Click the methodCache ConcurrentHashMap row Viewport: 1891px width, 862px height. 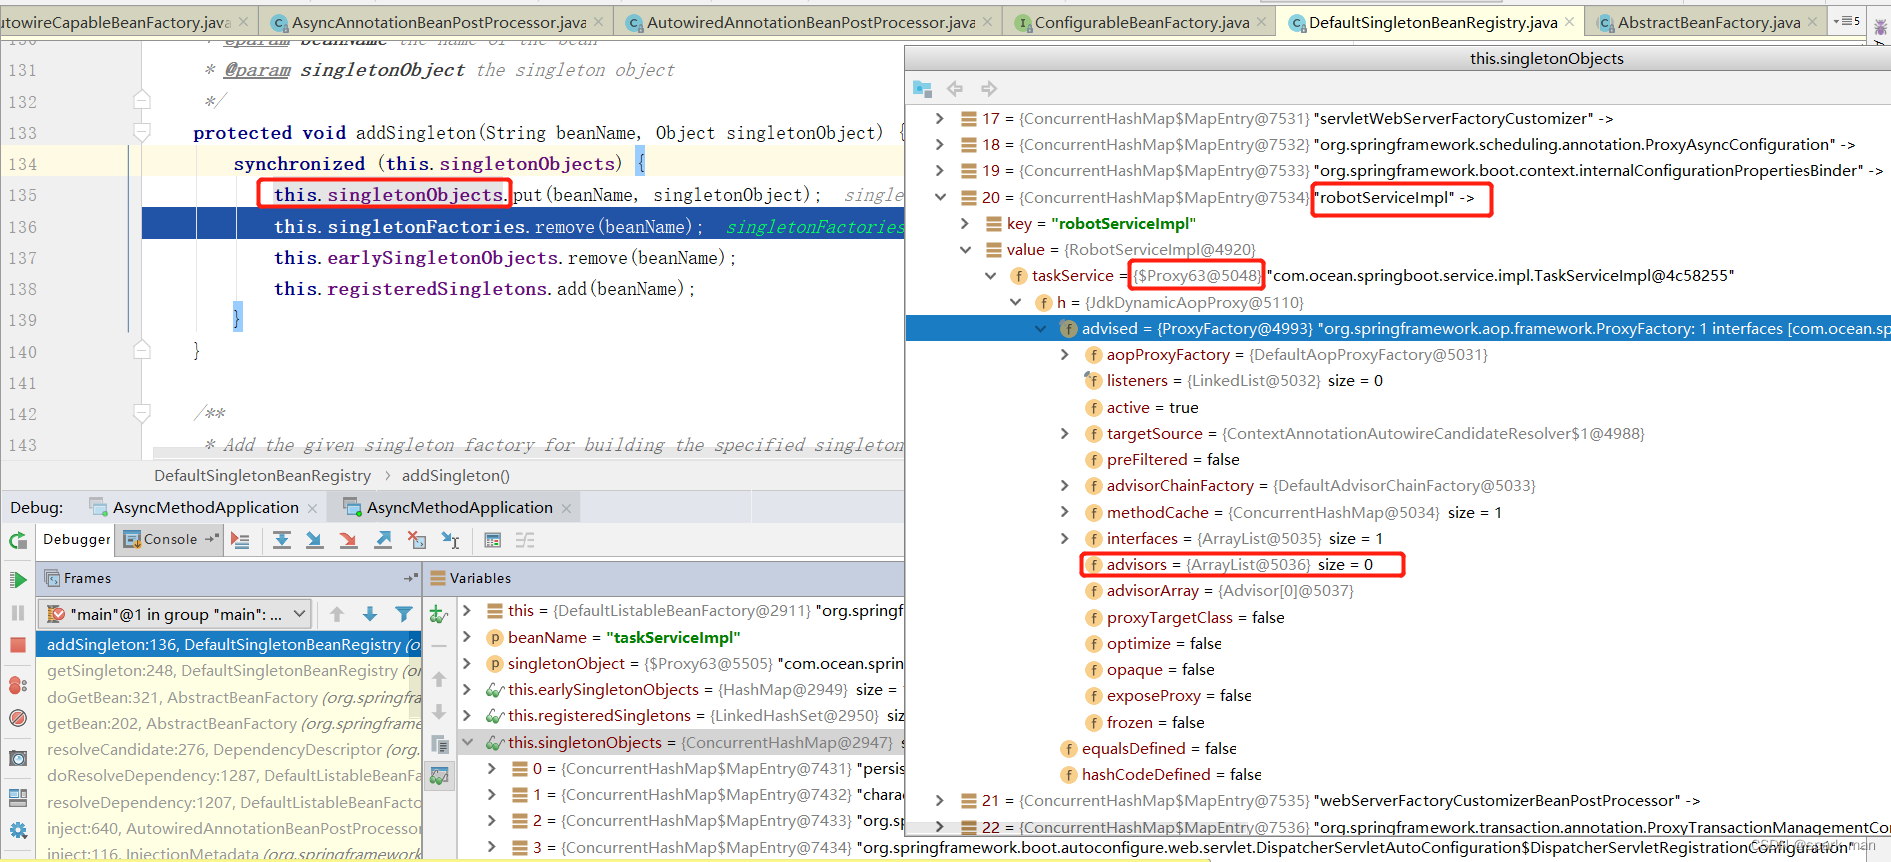click(x=1294, y=512)
